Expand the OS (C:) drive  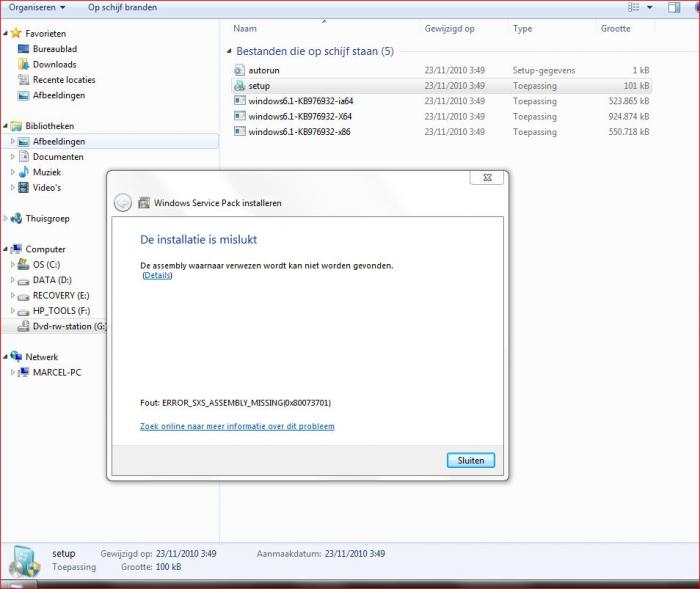pos(12,265)
